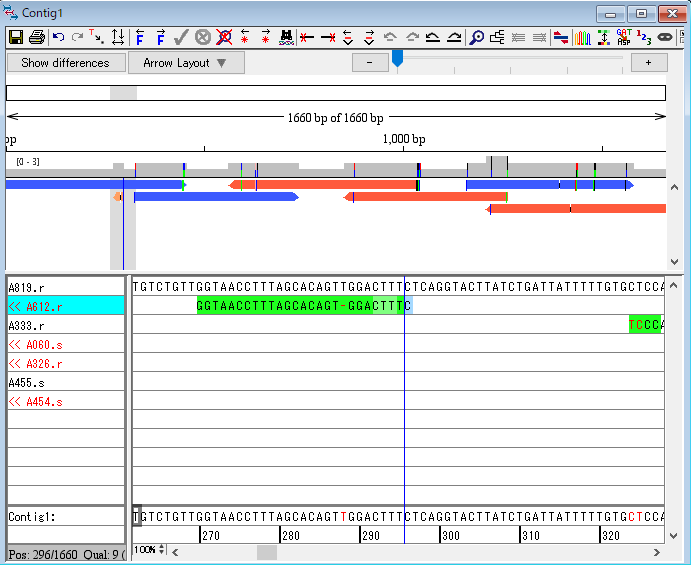
Task: Click the red T in consensus sequence
Action: pyautogui.click(x=343, y=517)
